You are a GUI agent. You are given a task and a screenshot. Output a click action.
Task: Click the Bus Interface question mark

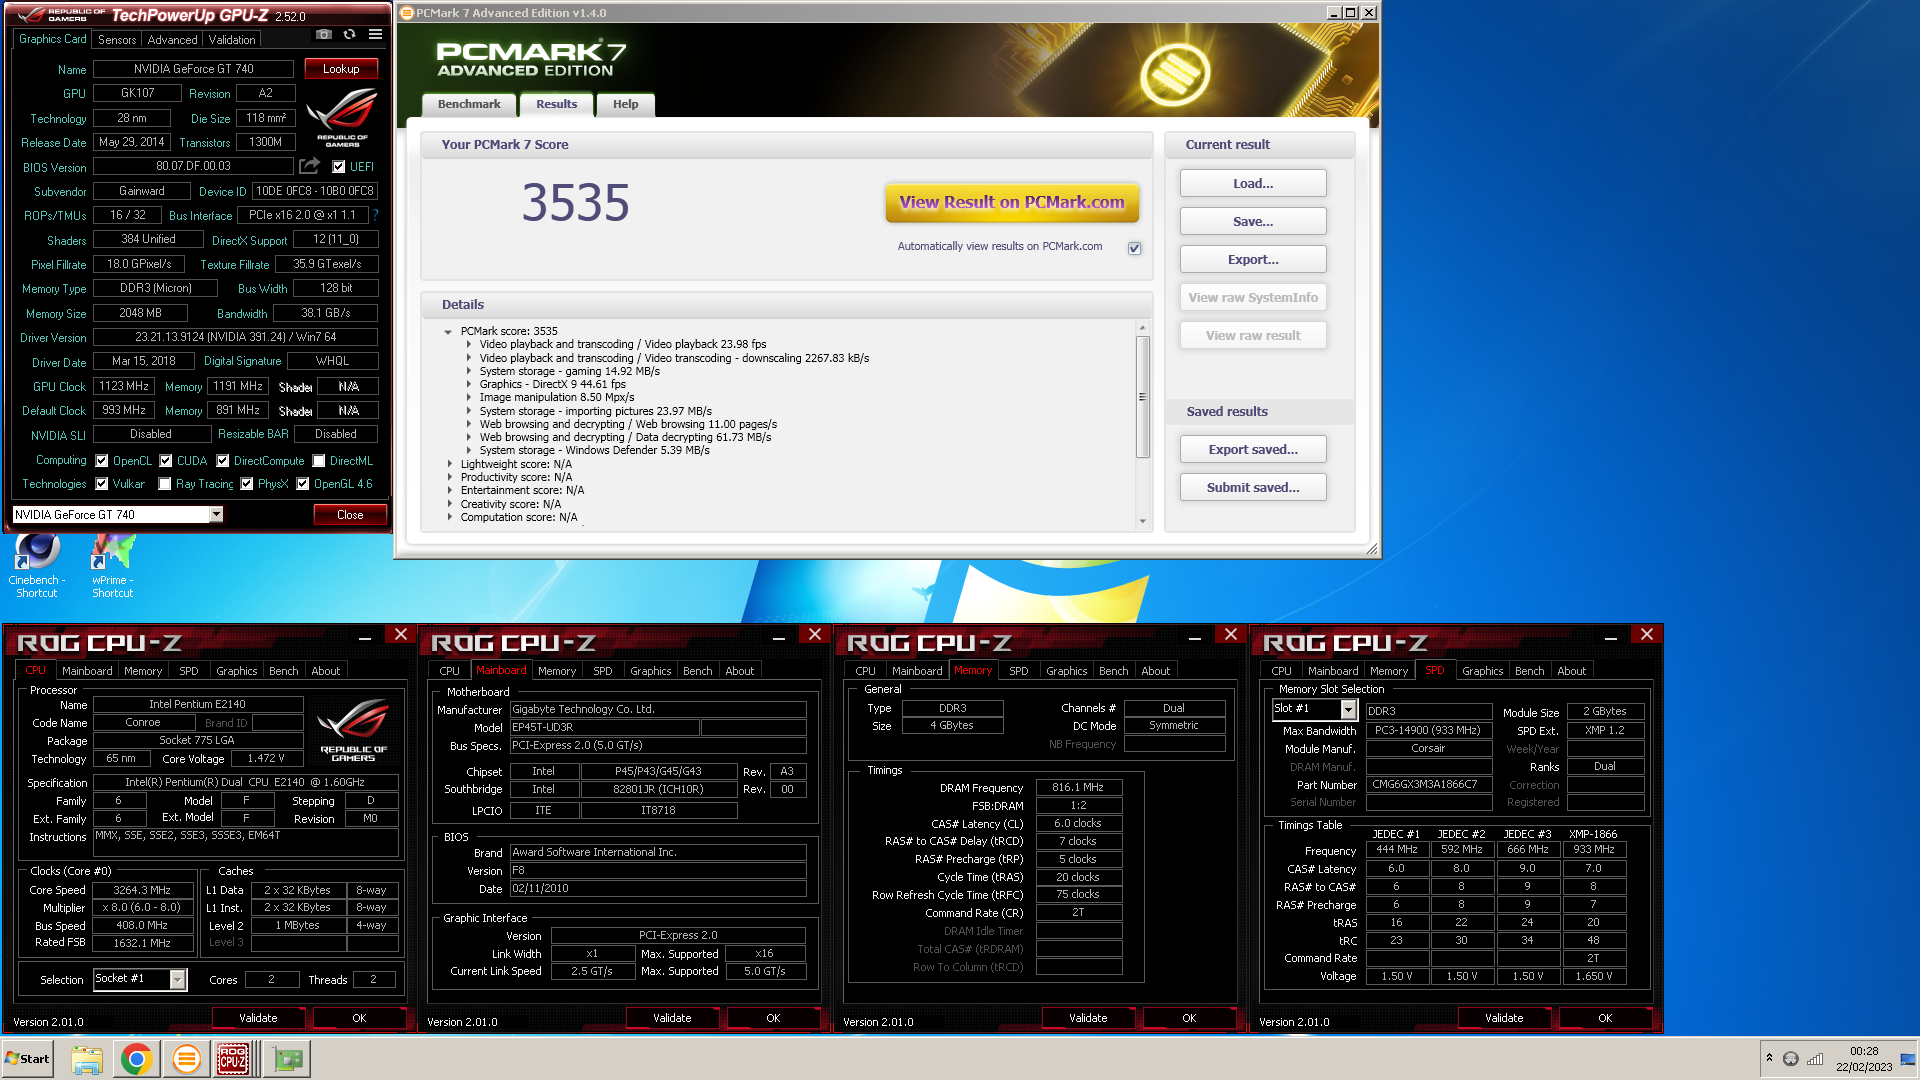click(x=375, y=215)
